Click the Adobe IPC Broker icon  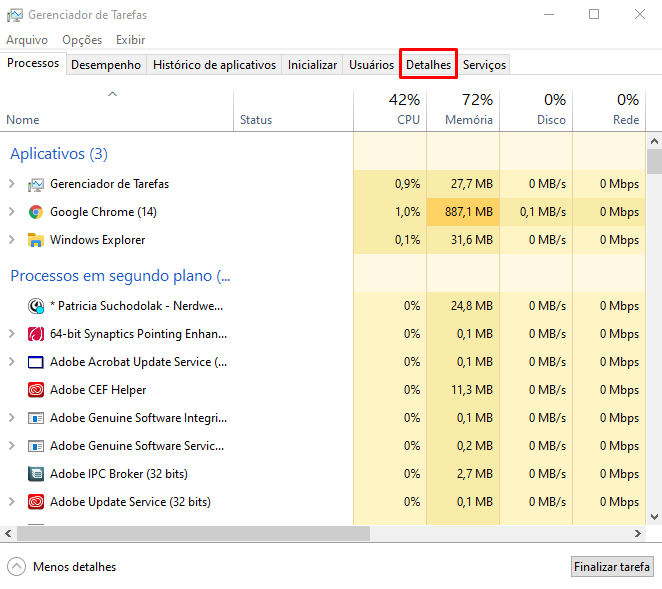point(36,474)
